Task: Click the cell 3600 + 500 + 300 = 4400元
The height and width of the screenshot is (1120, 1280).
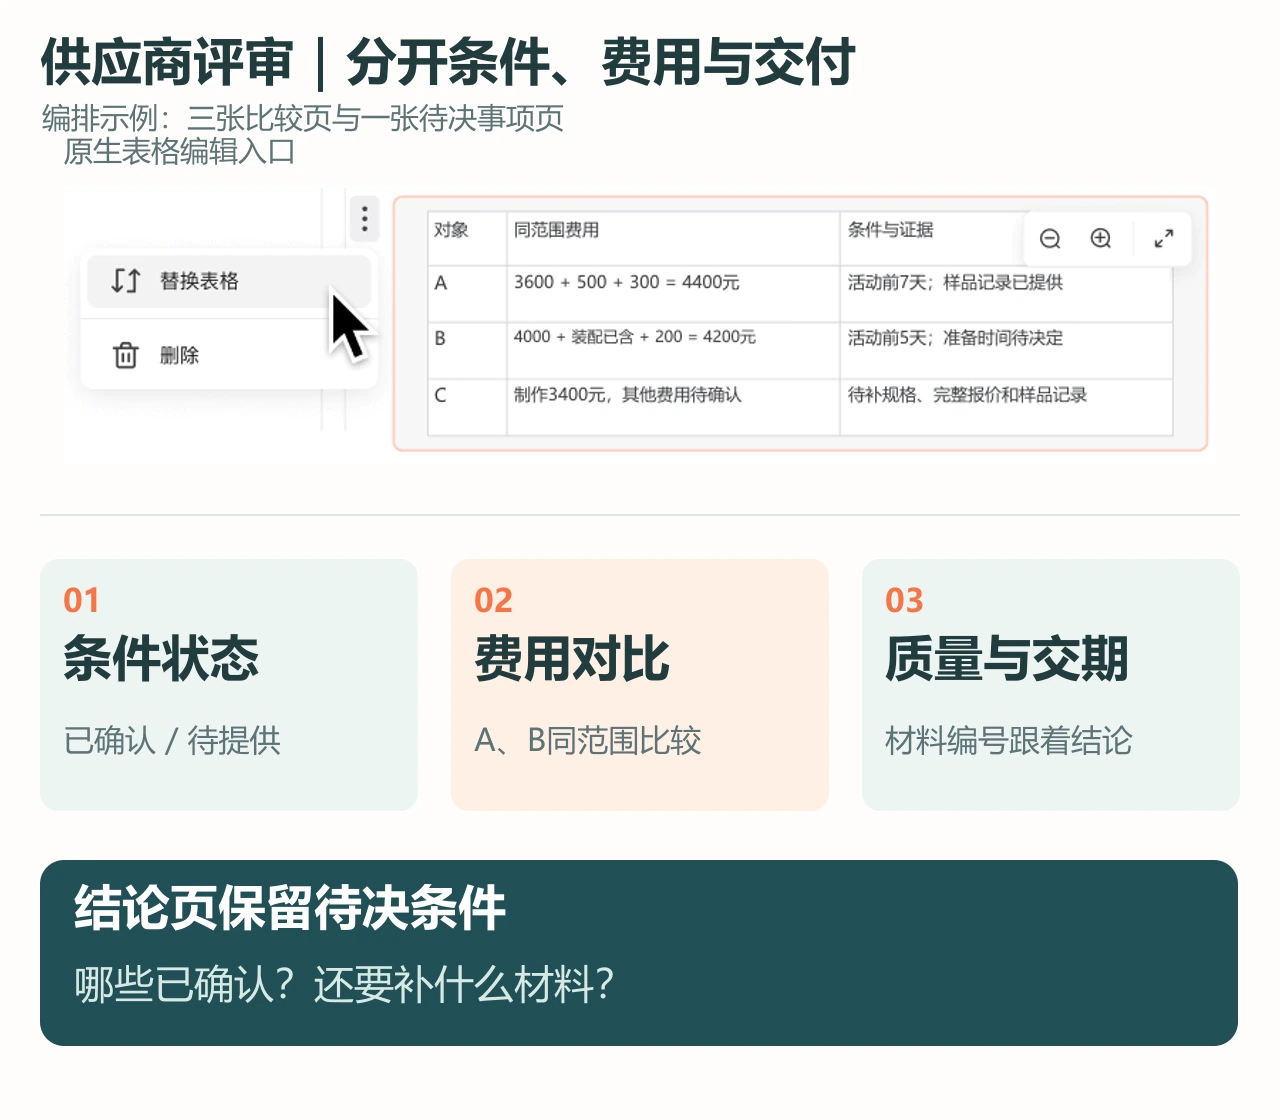Action: point(673,293)
